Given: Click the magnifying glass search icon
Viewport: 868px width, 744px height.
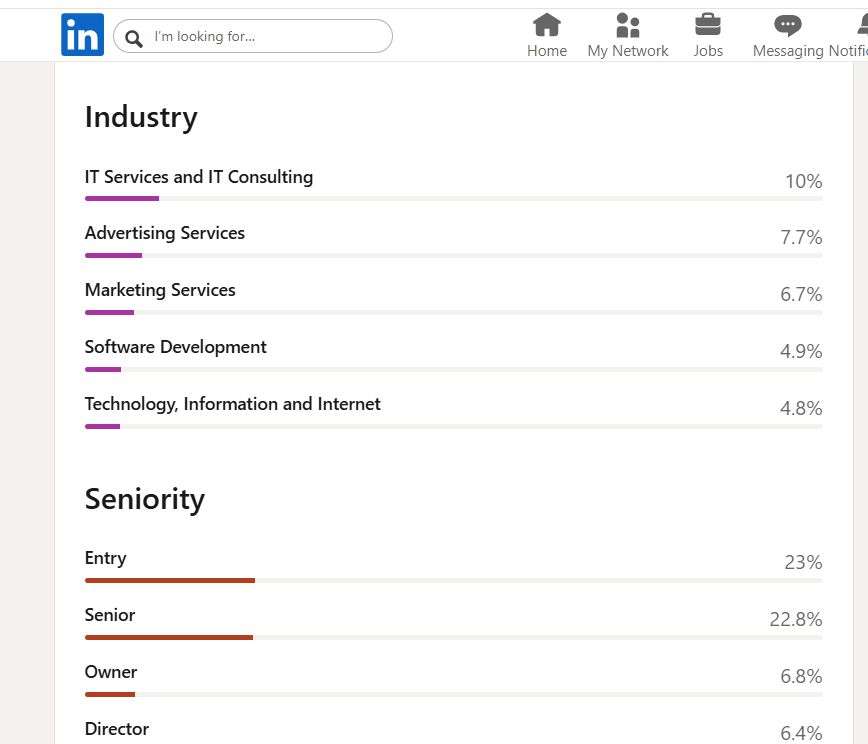Looking at the screenshot, I should [133, 37].
